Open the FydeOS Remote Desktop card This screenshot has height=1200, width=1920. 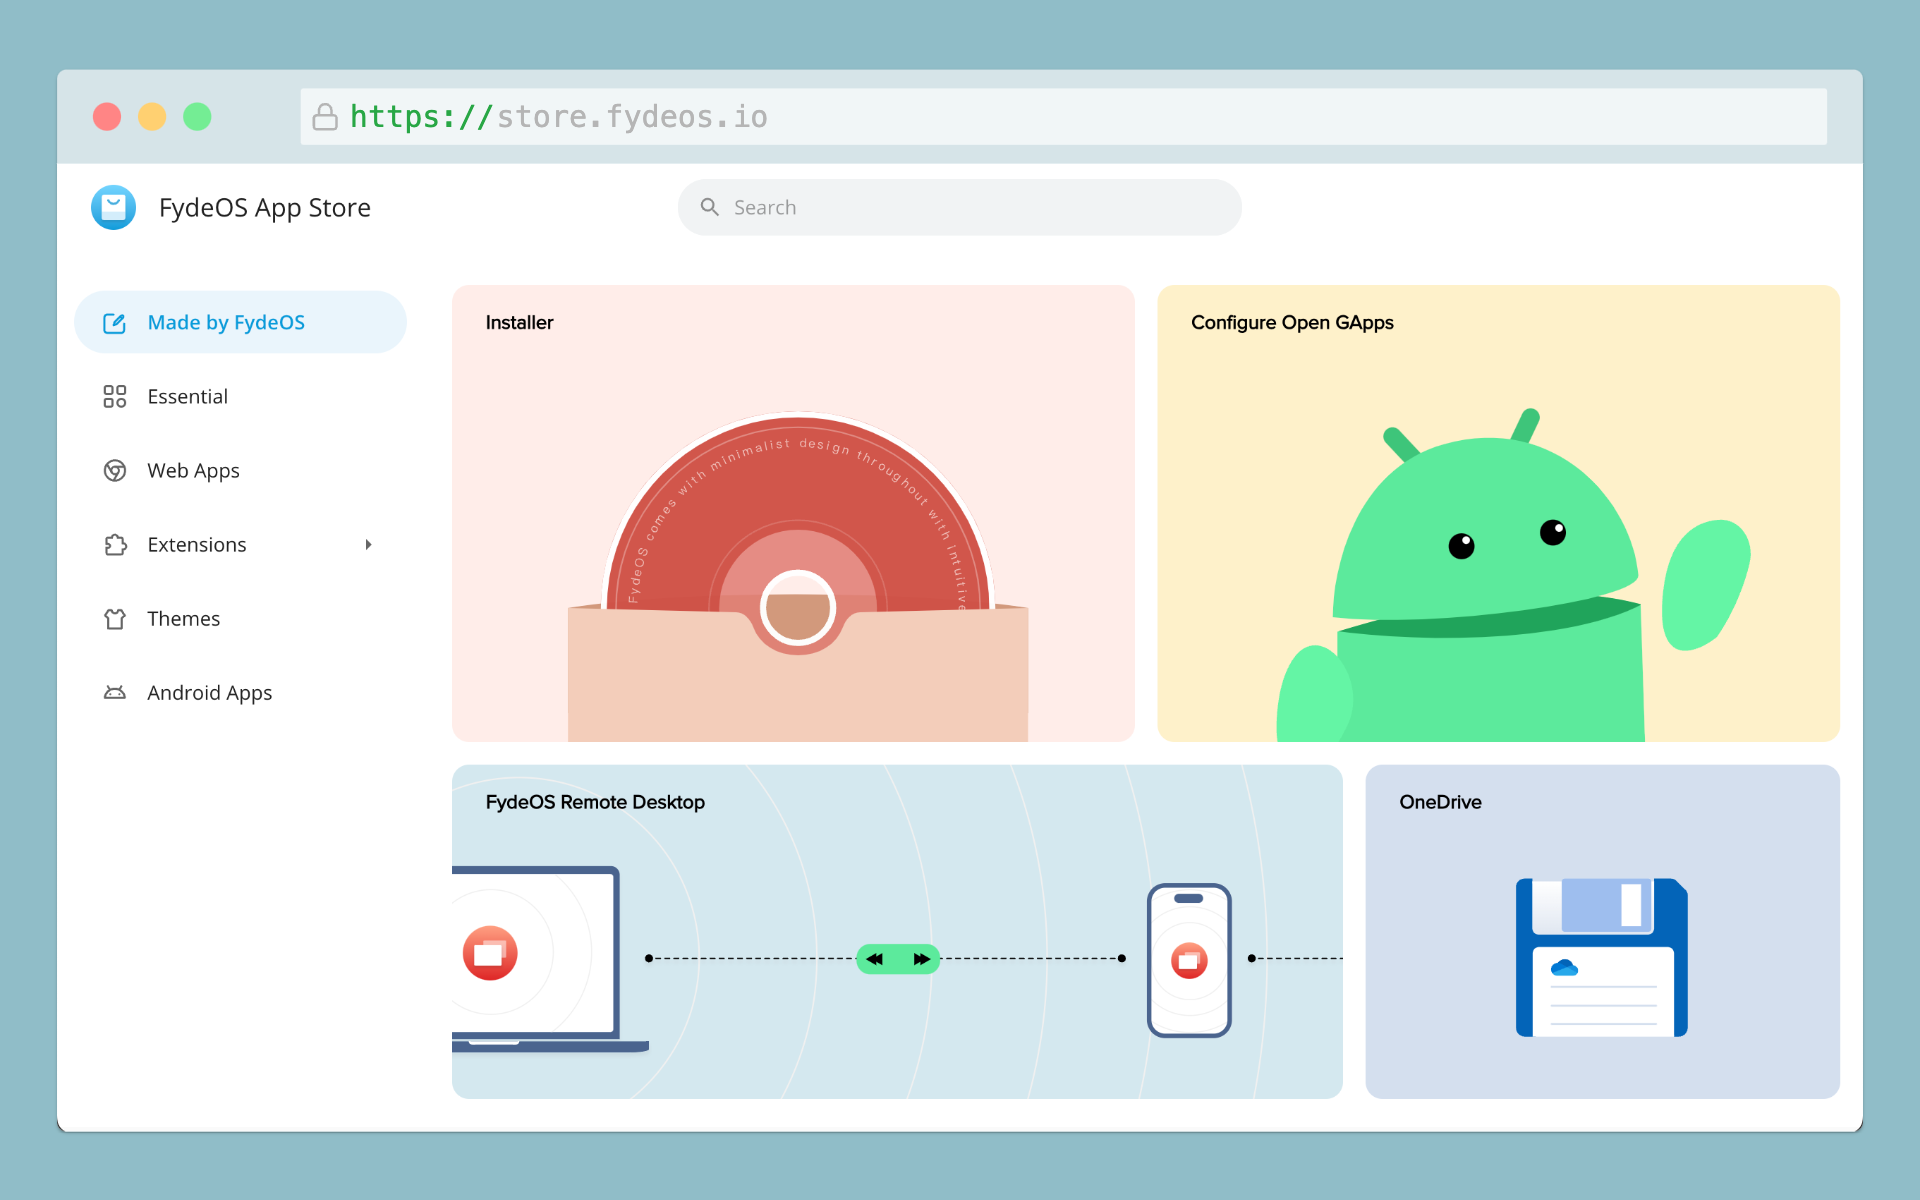tap(896, 931)
